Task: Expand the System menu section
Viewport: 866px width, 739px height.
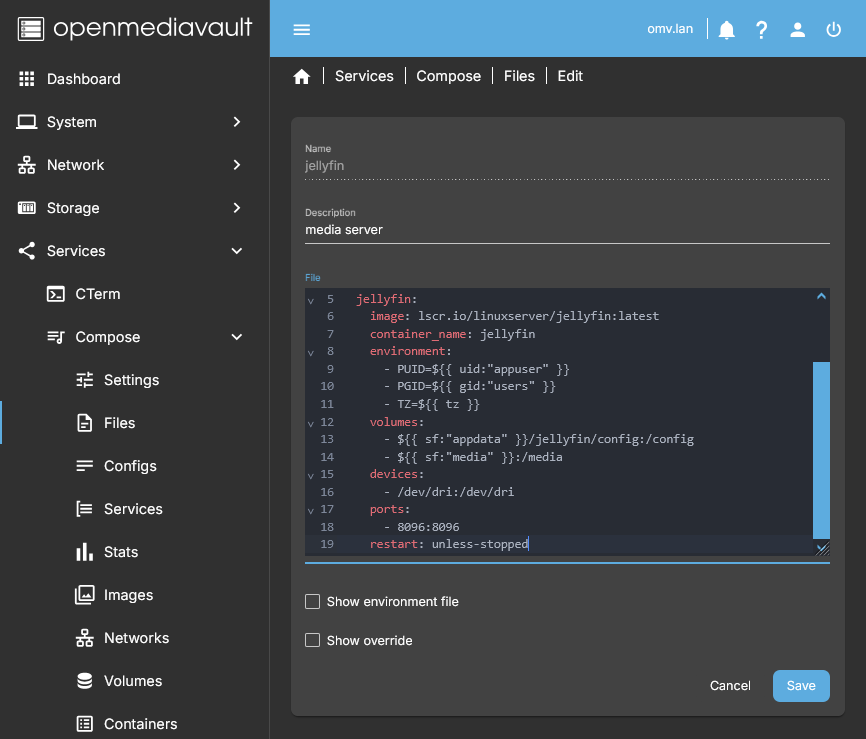Action: click(236, 122)
